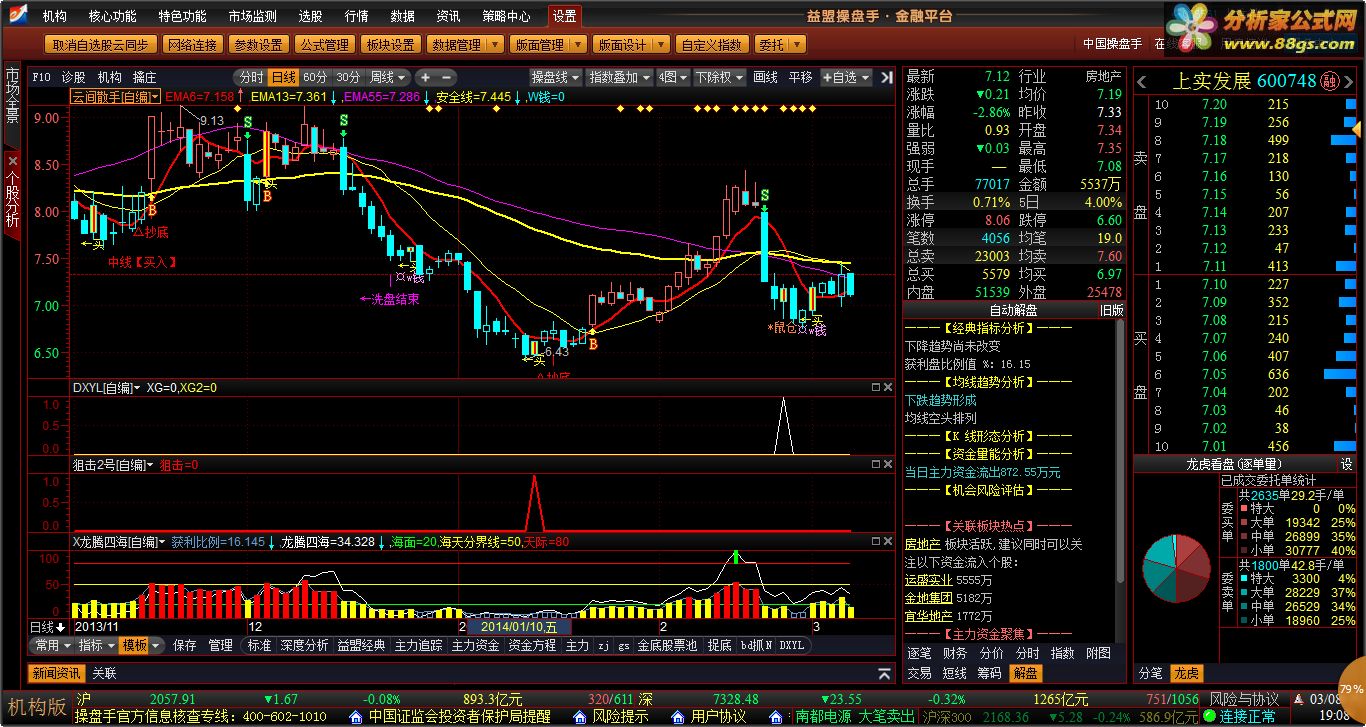This screenshot has width=1366, height=727.
Task: Click the 取消自选股云同步 button
Action: (x=102, y=45)
